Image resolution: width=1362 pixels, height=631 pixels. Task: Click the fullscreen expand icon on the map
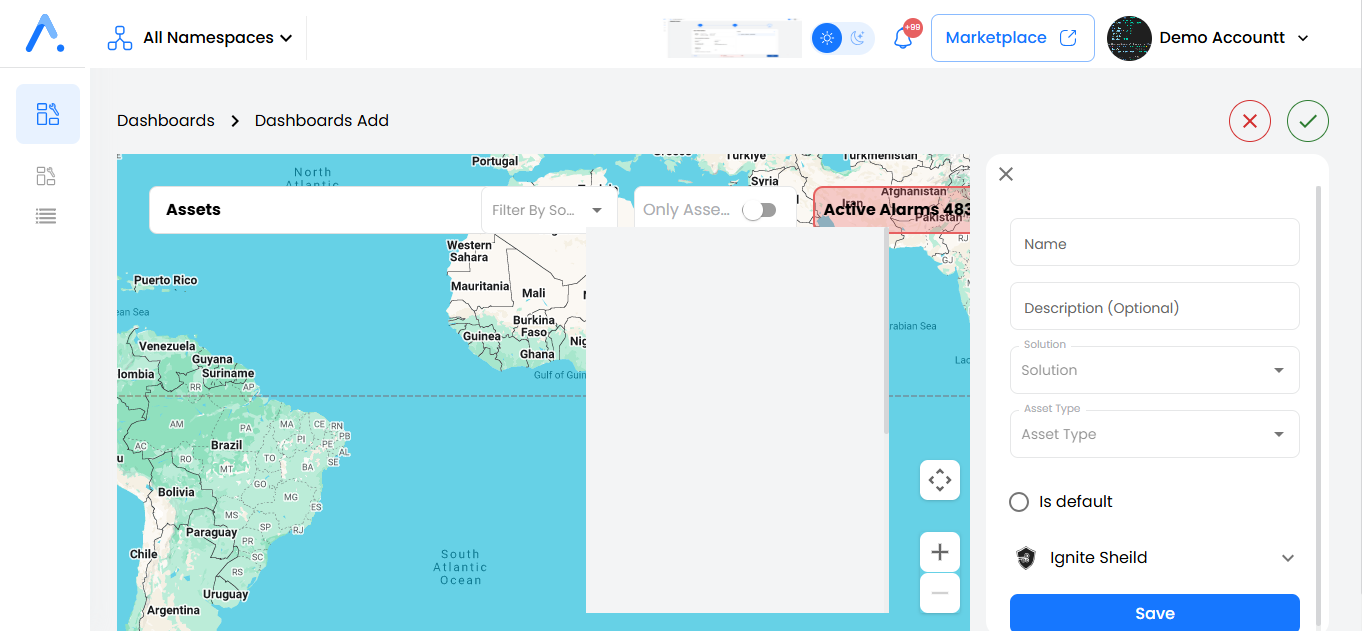939,480
